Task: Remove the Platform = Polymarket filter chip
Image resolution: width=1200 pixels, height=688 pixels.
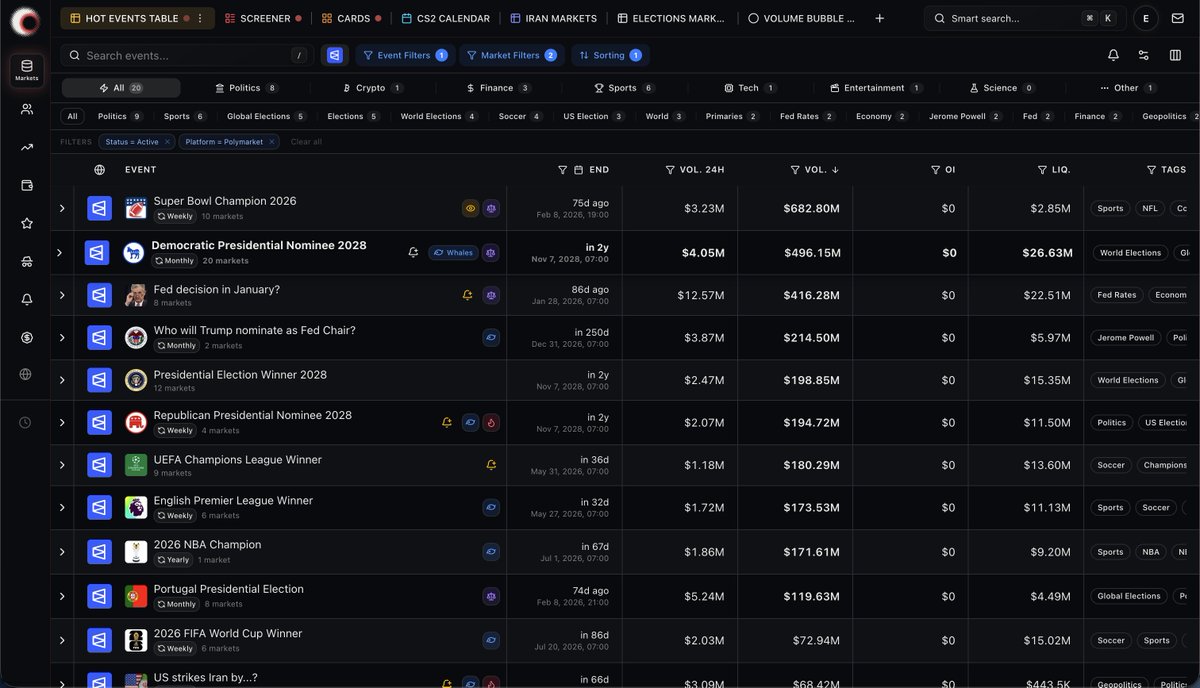Action: pos(272,142)
